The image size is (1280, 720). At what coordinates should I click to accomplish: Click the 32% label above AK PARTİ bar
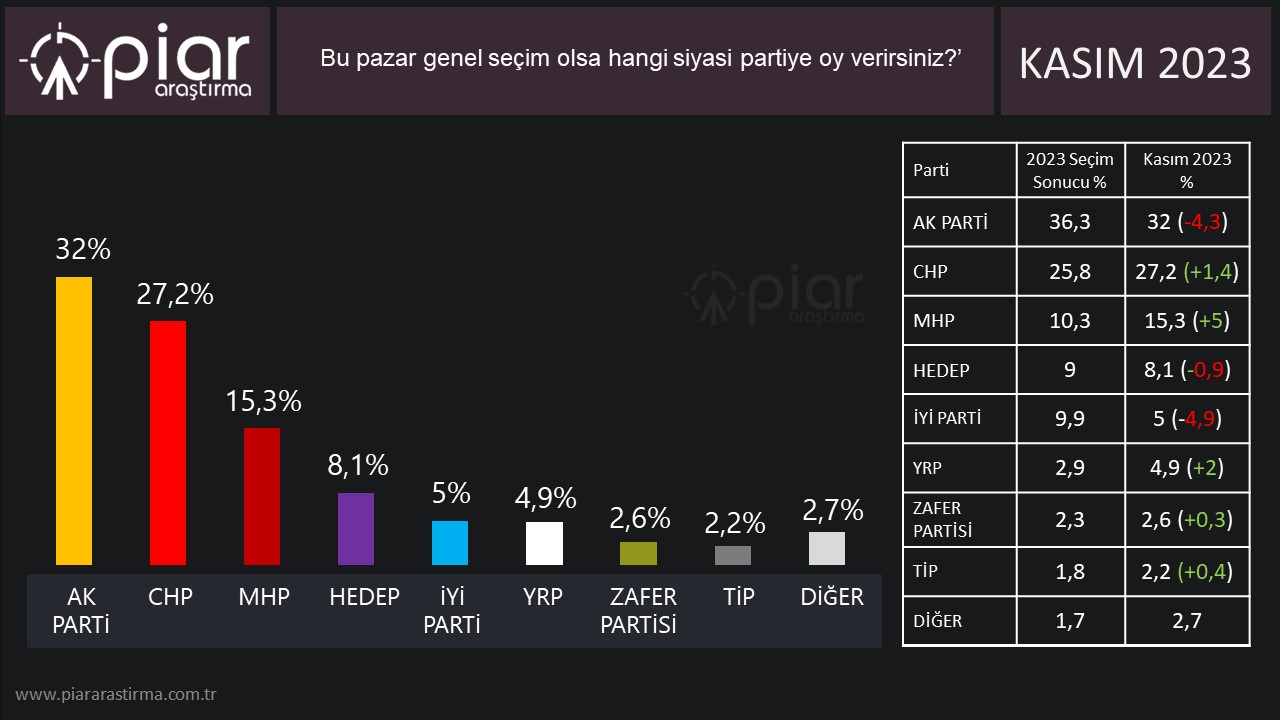[82, 249]
